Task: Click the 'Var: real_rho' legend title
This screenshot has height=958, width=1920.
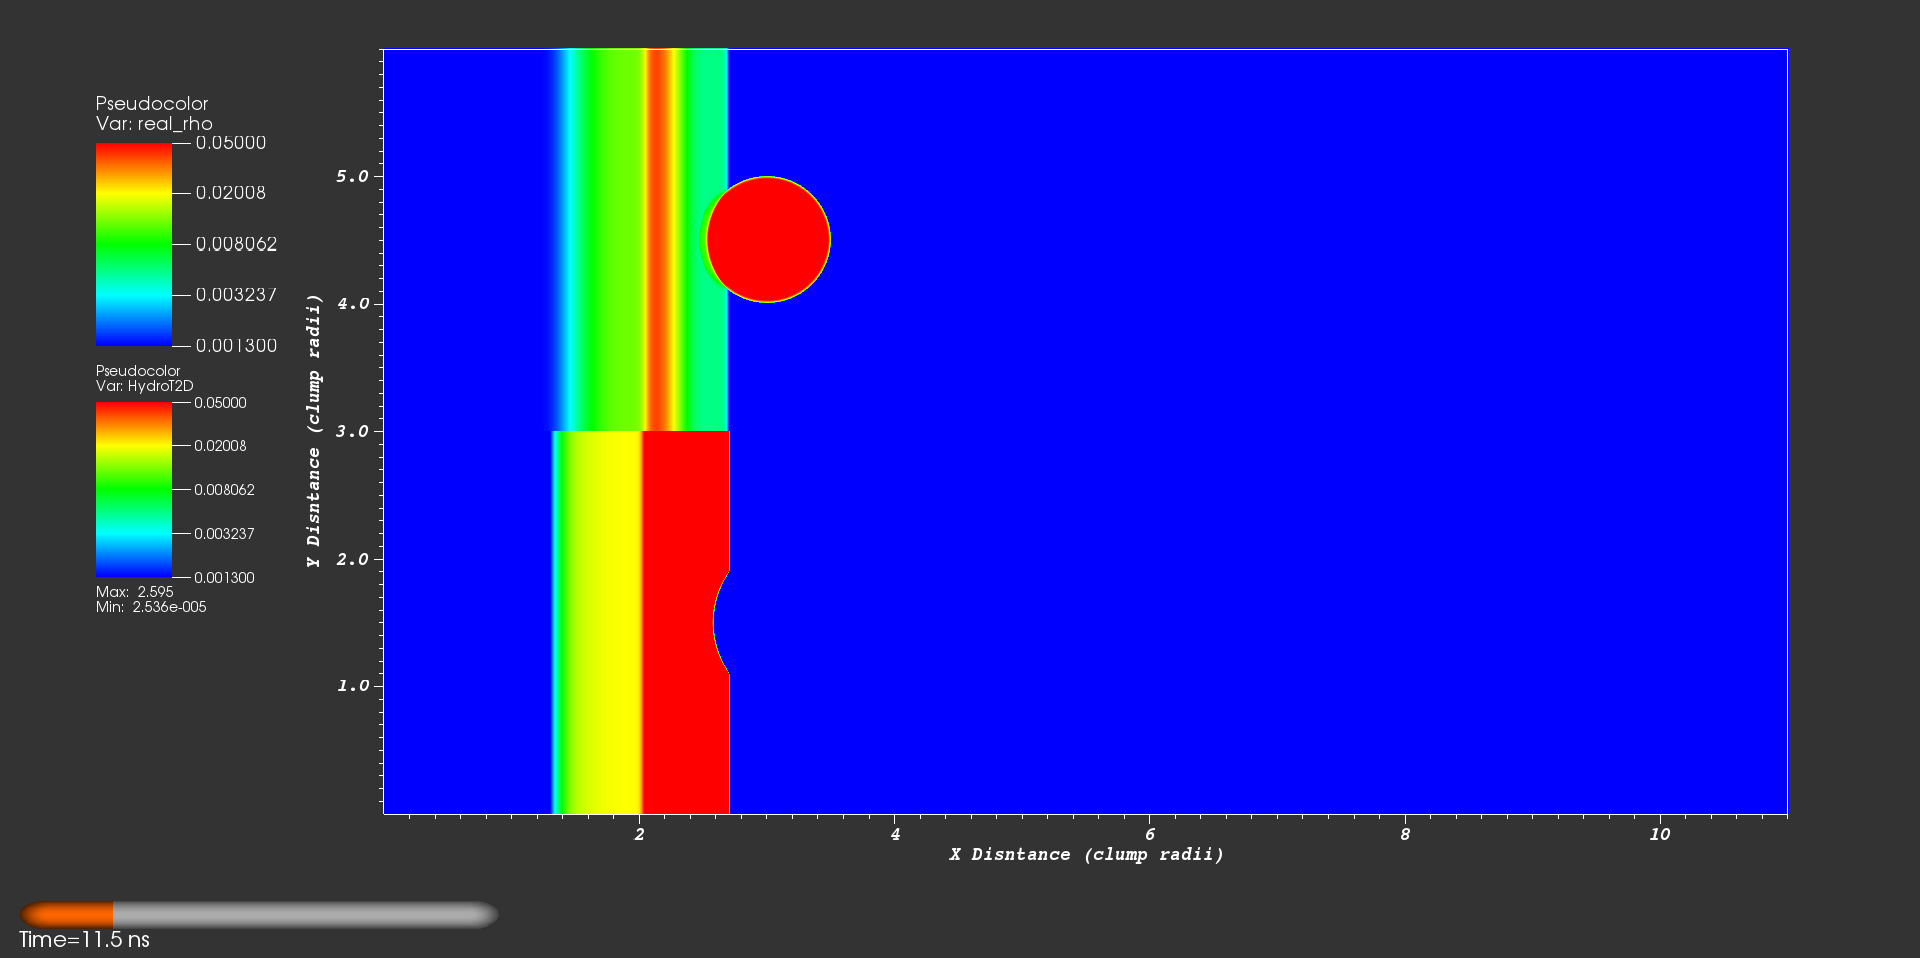Action: pos(154,124)
